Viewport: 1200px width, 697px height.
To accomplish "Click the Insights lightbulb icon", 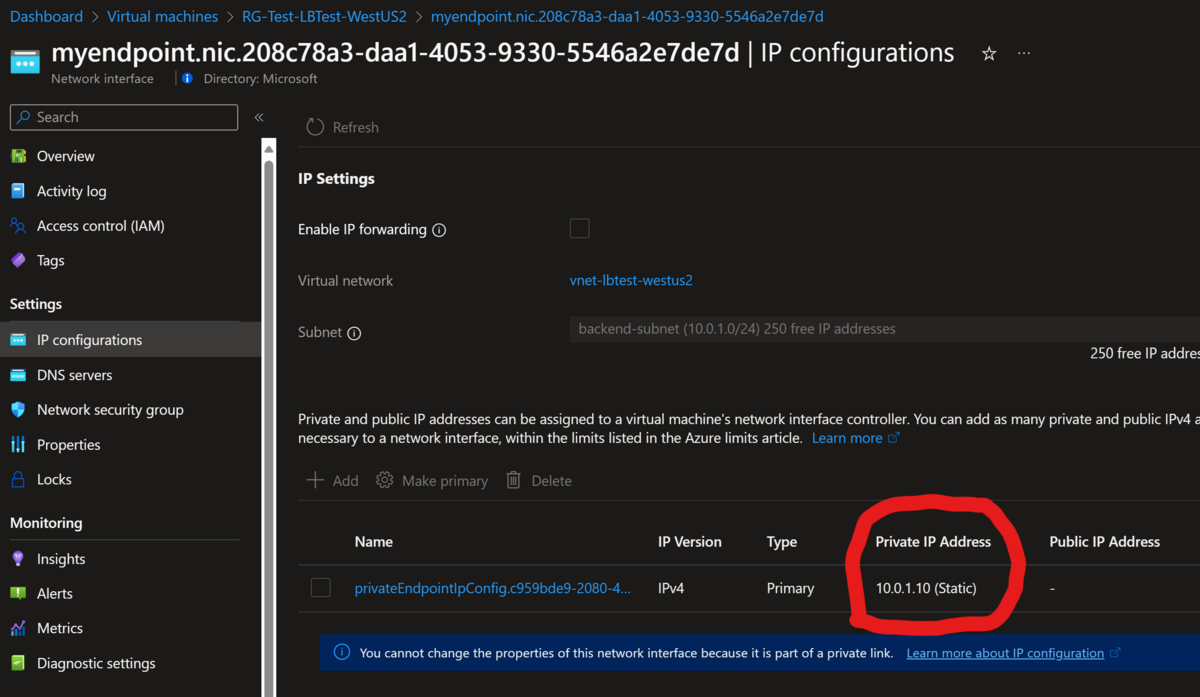I will tap(18, 559).
